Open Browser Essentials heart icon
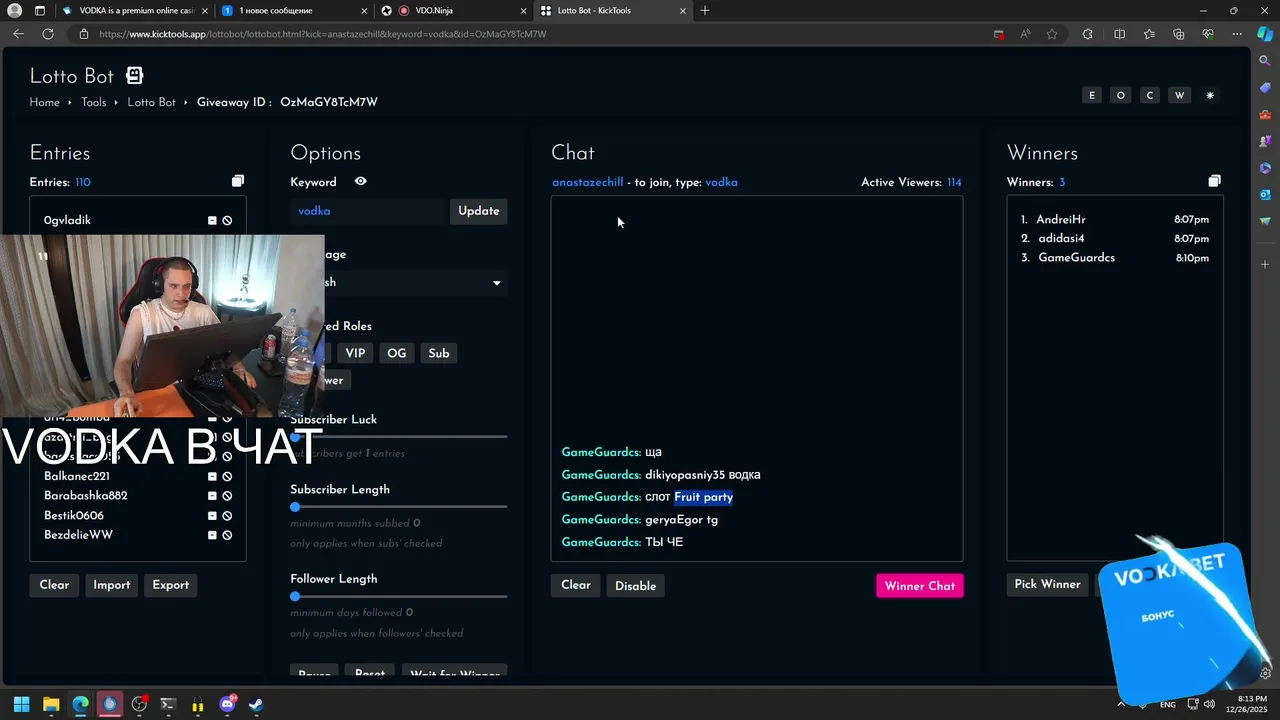The image size is (1280, 720). tap(1207, 34)
